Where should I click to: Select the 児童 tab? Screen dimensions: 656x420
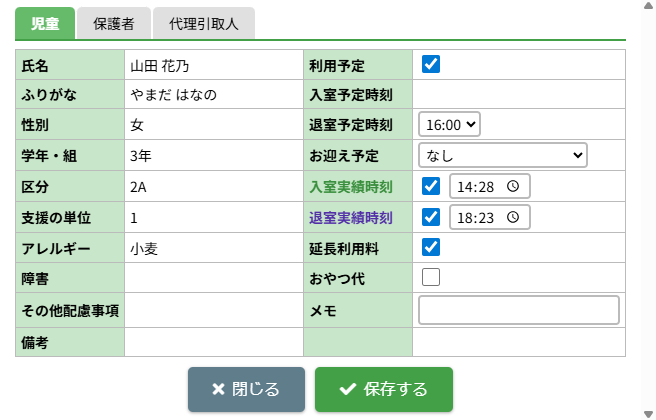point(45,24)
